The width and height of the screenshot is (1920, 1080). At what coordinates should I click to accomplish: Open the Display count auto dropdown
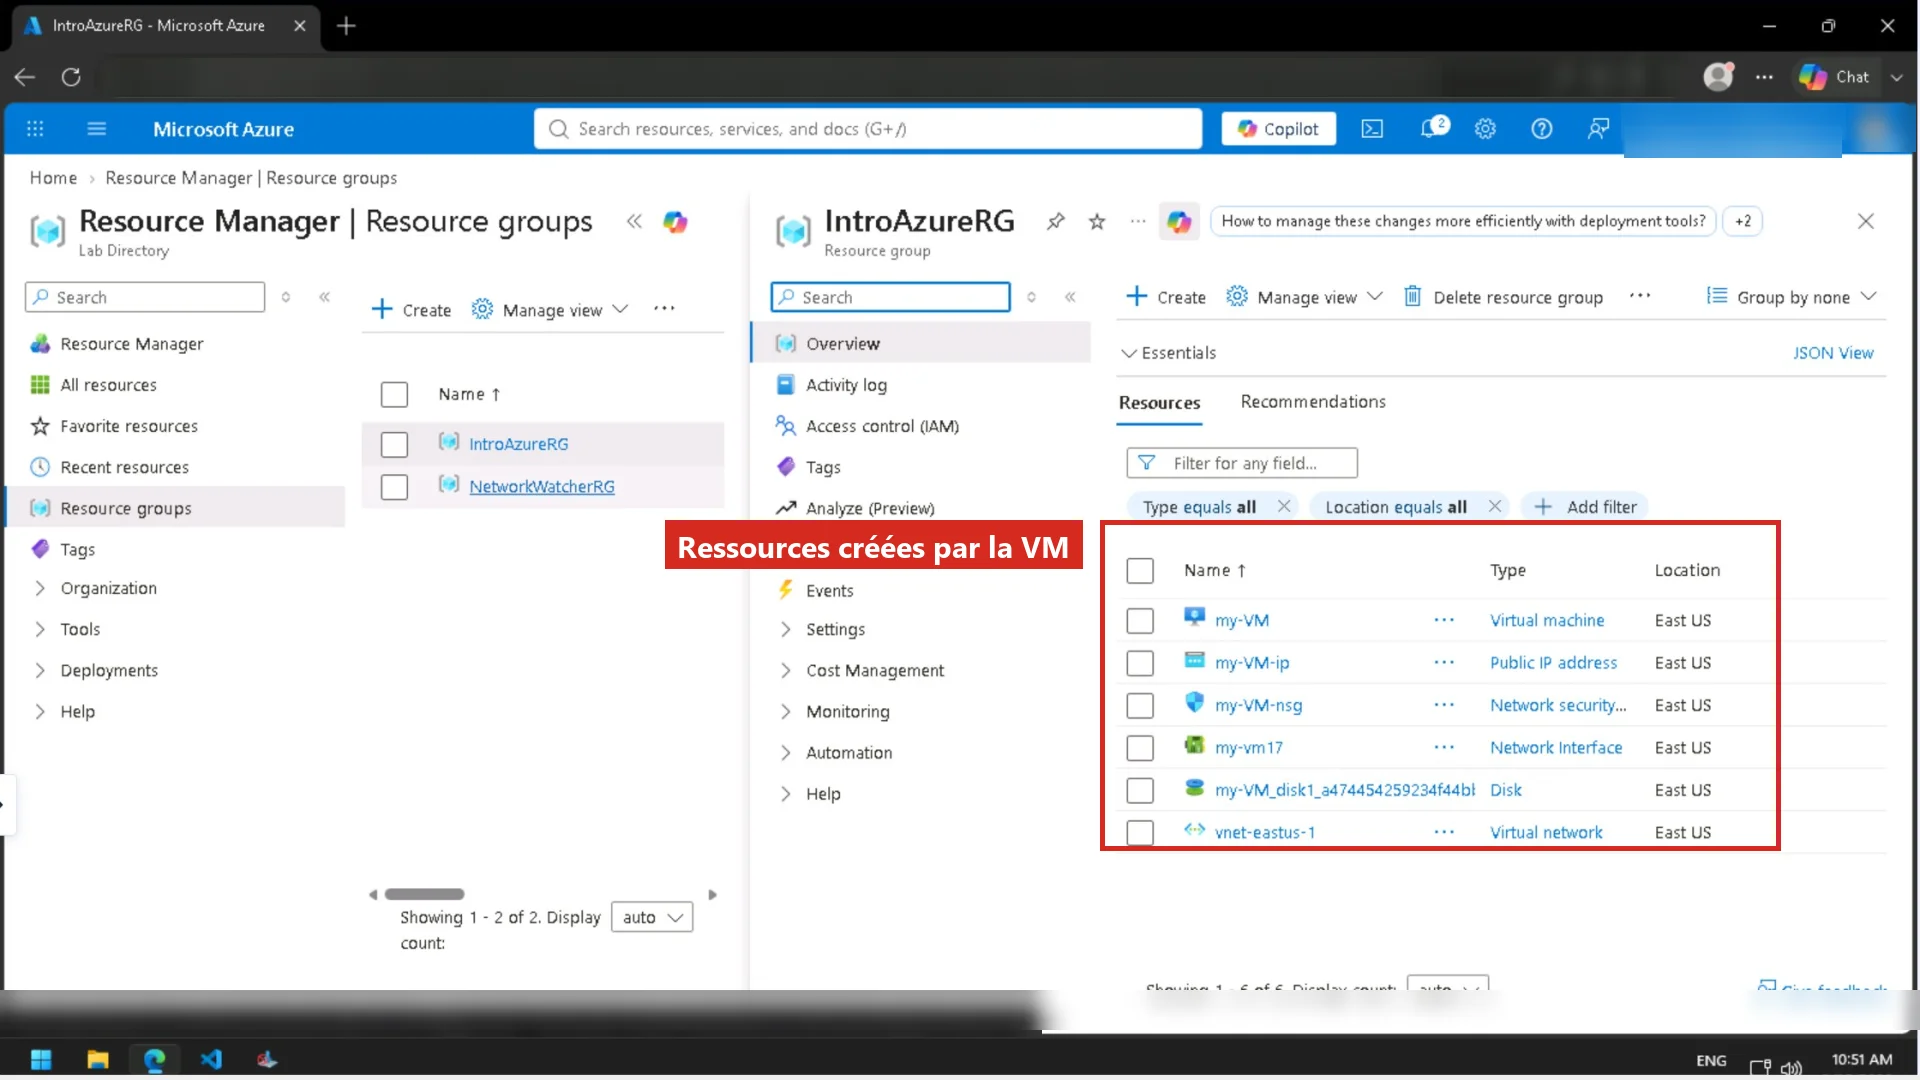[652, 917]
